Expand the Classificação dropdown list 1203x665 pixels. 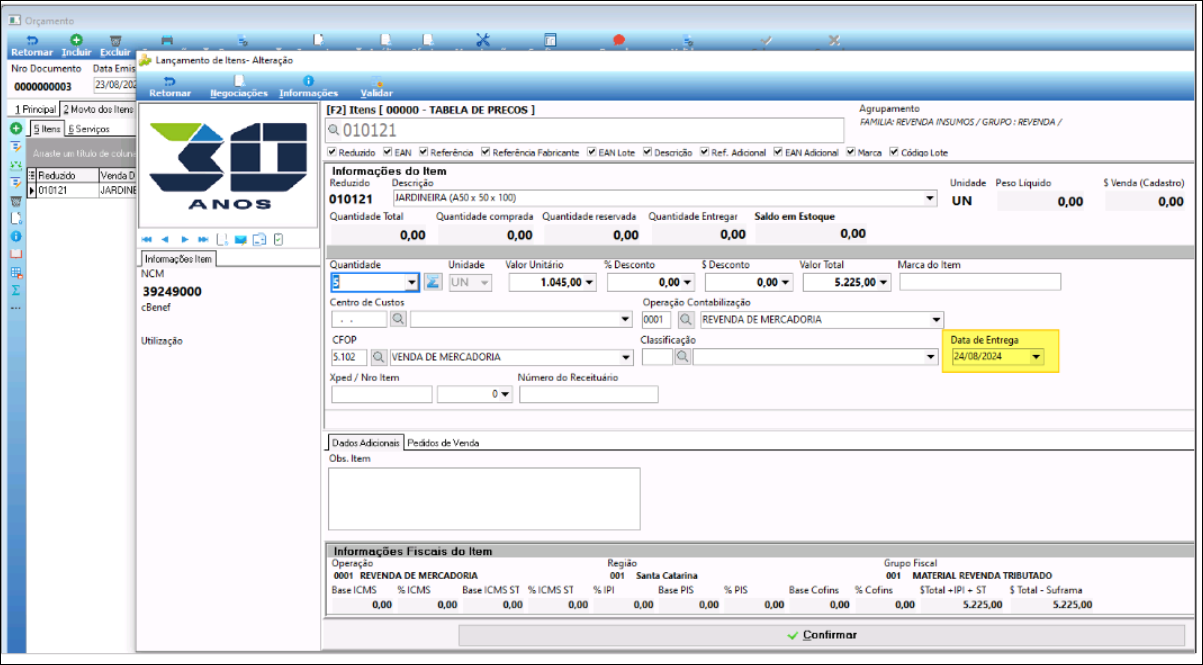tap(931, 357)
